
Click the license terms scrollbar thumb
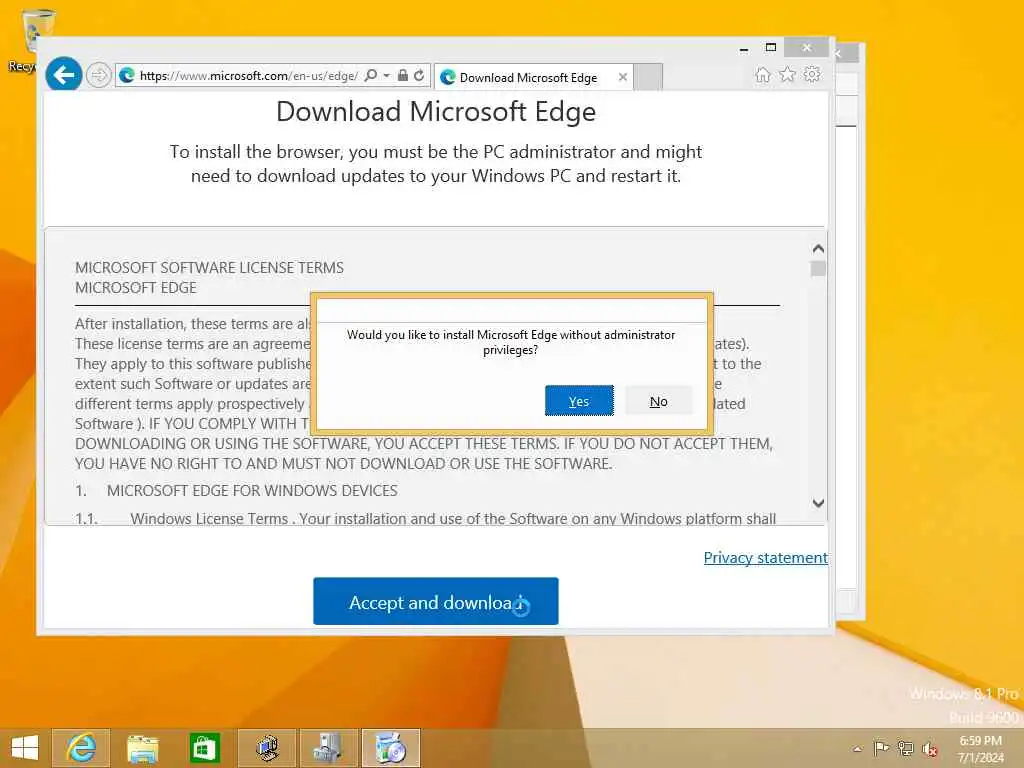point(818,268)
